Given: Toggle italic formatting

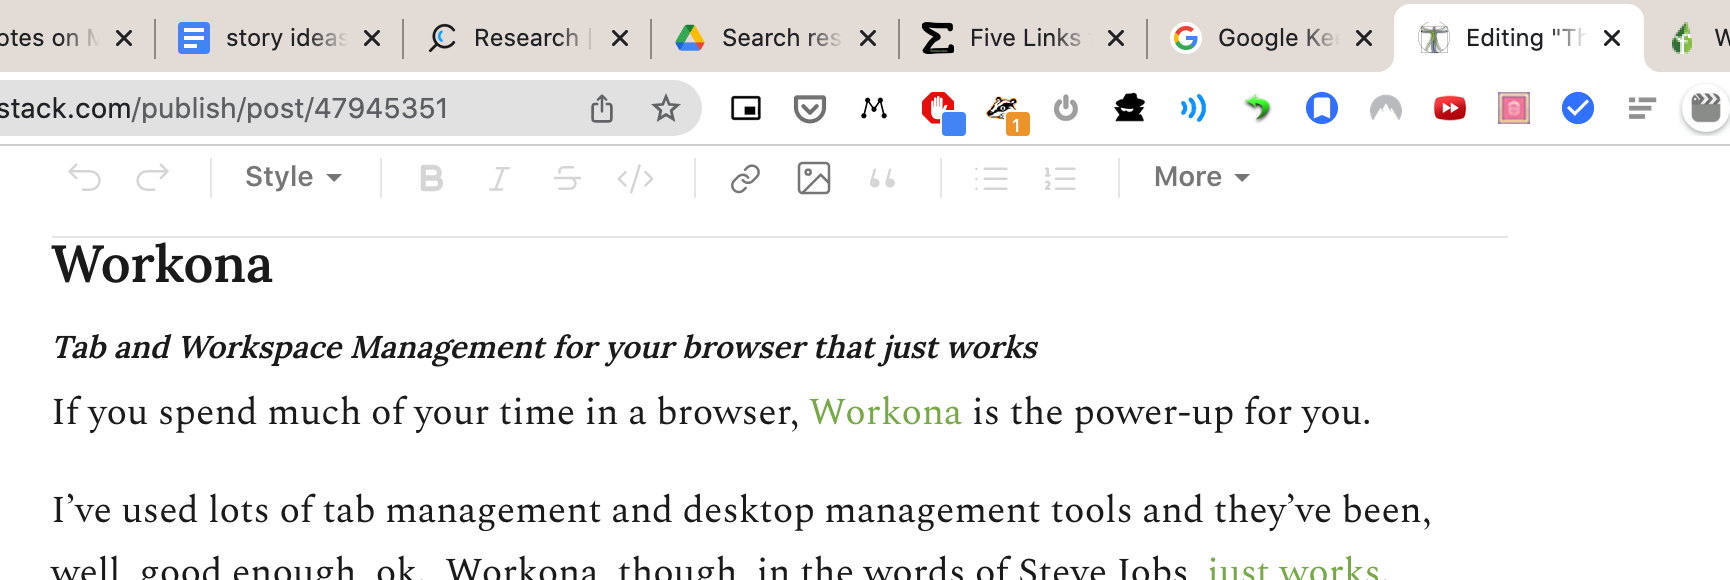Looking at the screenshot, I should pyautogui.click(x=498, y=178).
